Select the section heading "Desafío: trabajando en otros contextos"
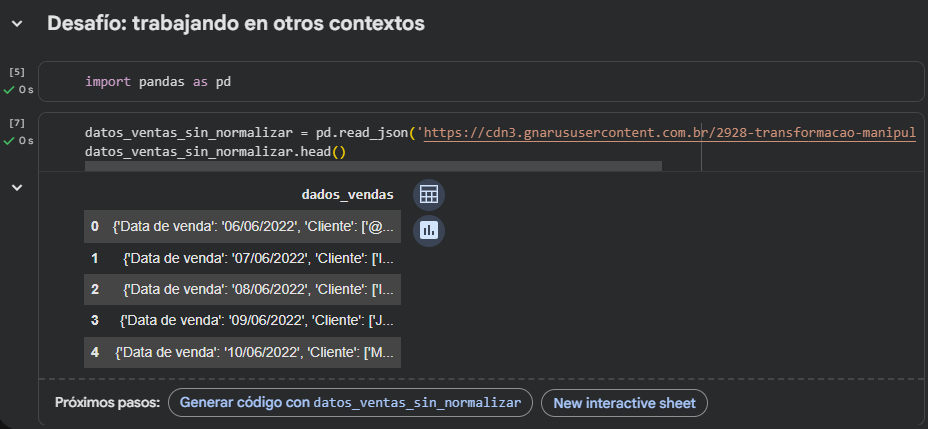The width and height of the screenshot is (928, 429). click(x=236, y=24)
